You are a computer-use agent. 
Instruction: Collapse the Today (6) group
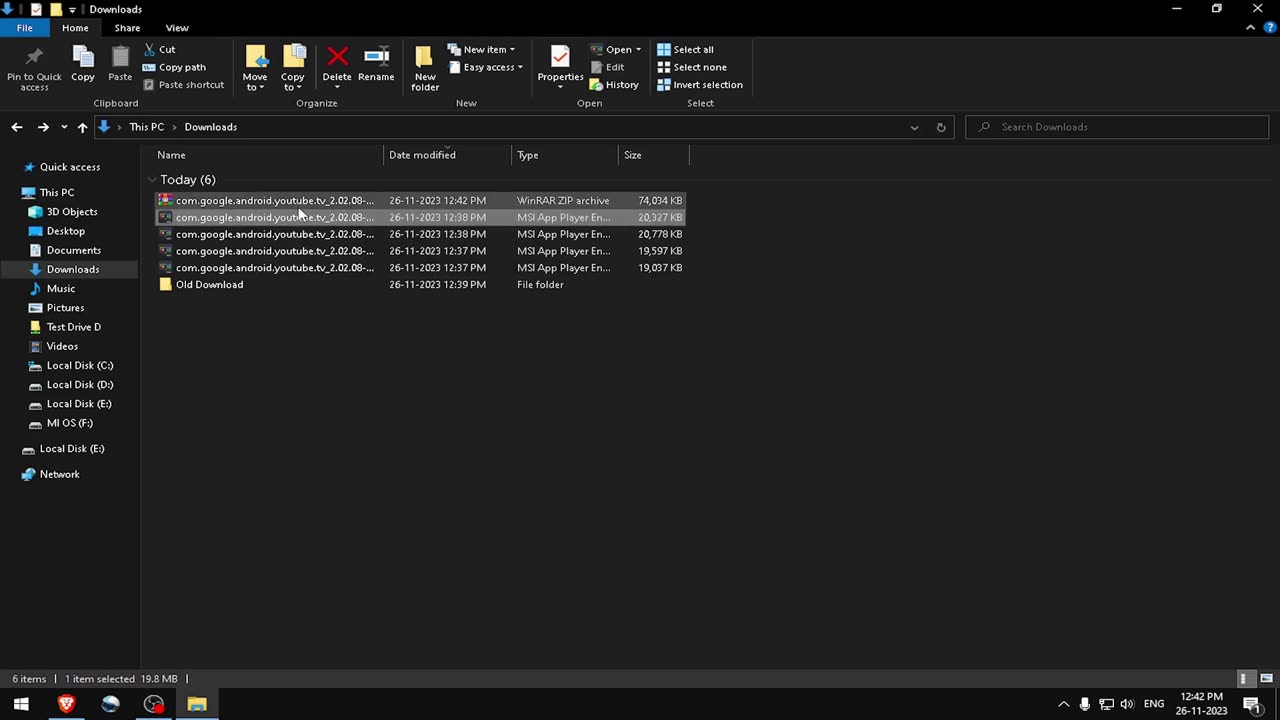pos(152,180)
